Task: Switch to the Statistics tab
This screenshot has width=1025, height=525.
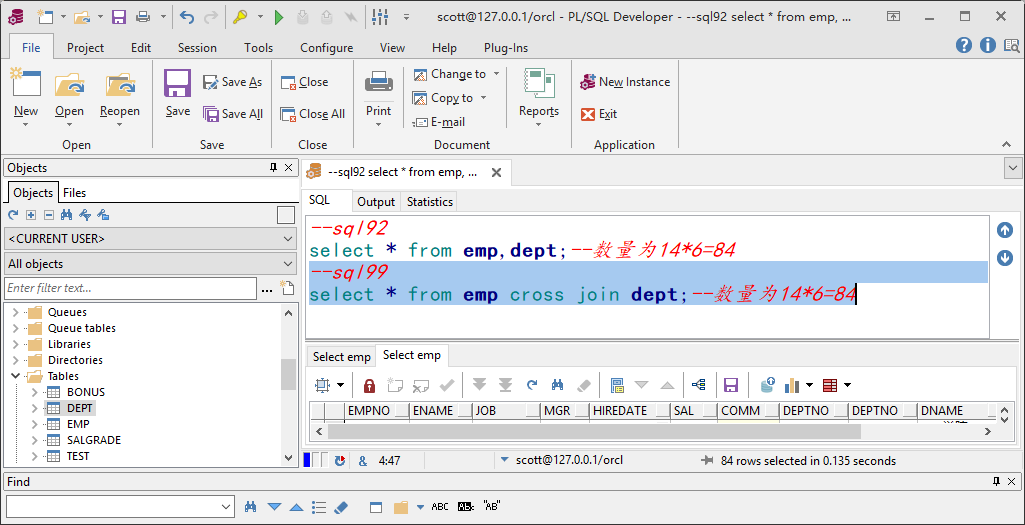Action: click(x=429, y=202)
